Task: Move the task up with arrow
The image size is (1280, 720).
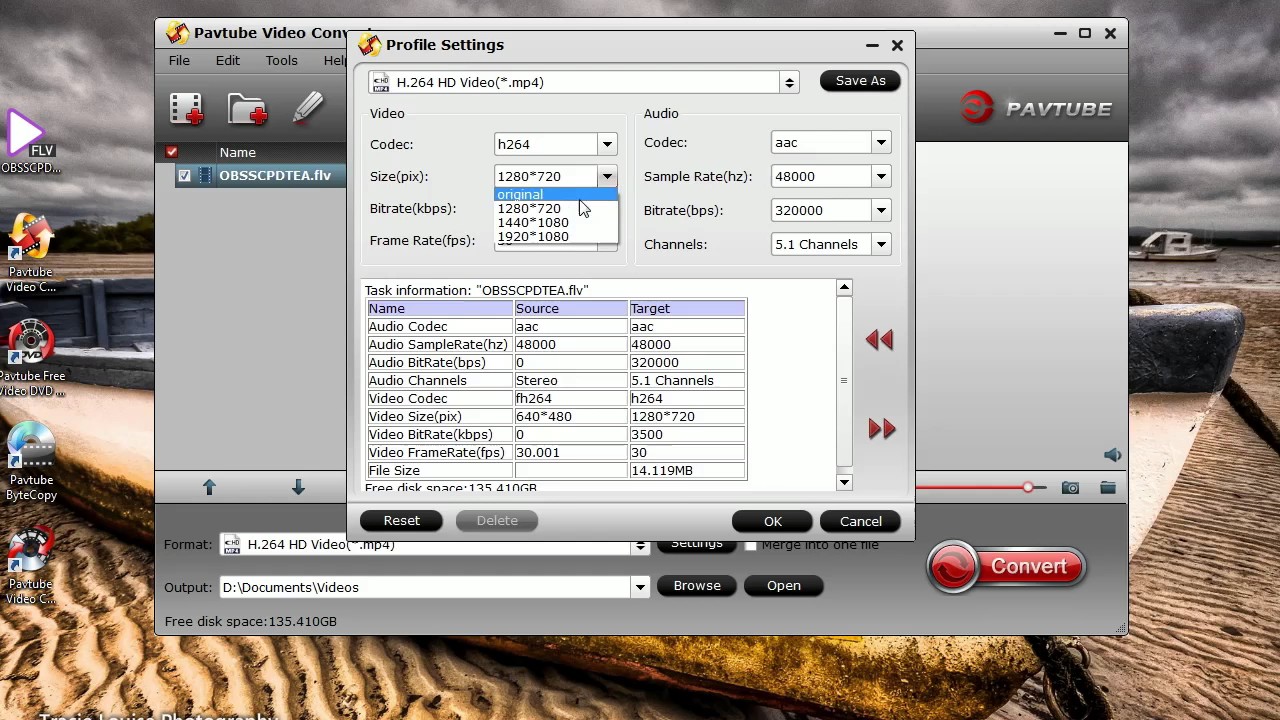Action: [x=209, y=487]
